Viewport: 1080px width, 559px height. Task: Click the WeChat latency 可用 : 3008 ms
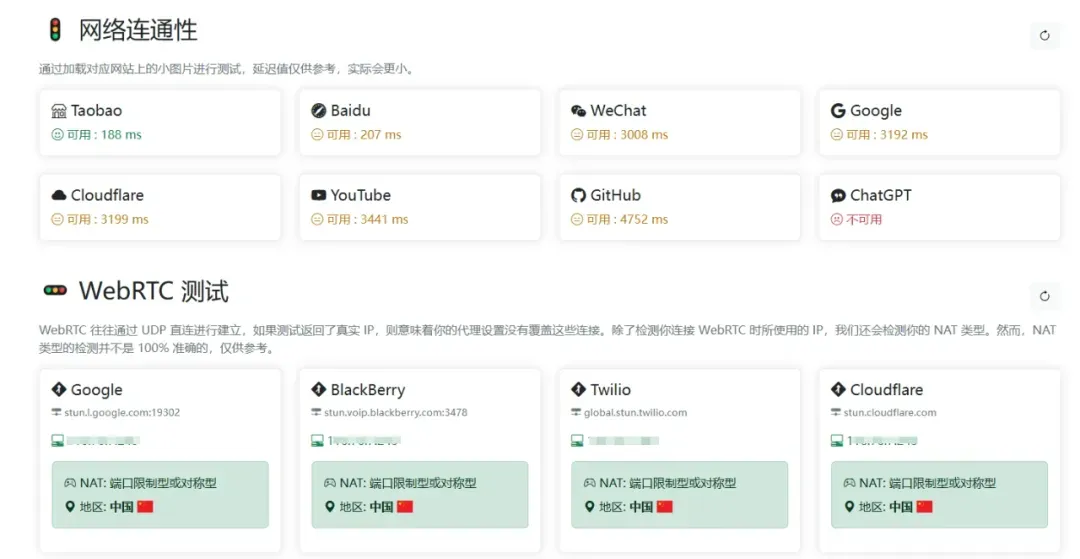[627, 135]
